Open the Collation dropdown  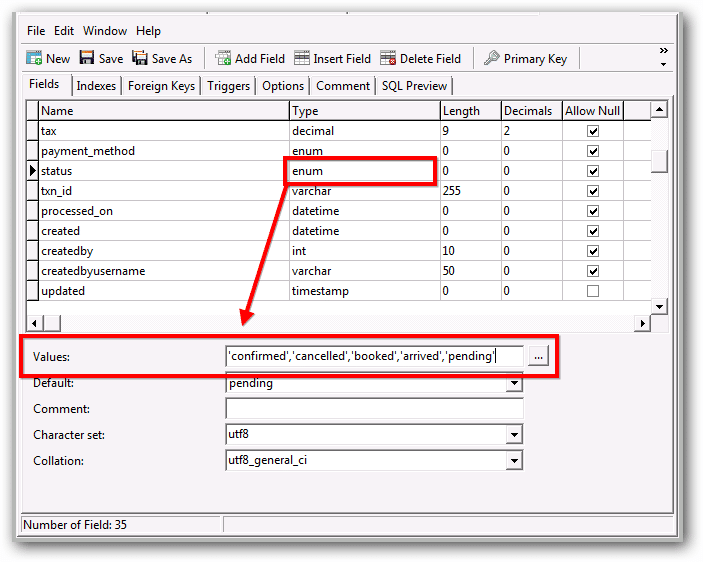[514, 460]
